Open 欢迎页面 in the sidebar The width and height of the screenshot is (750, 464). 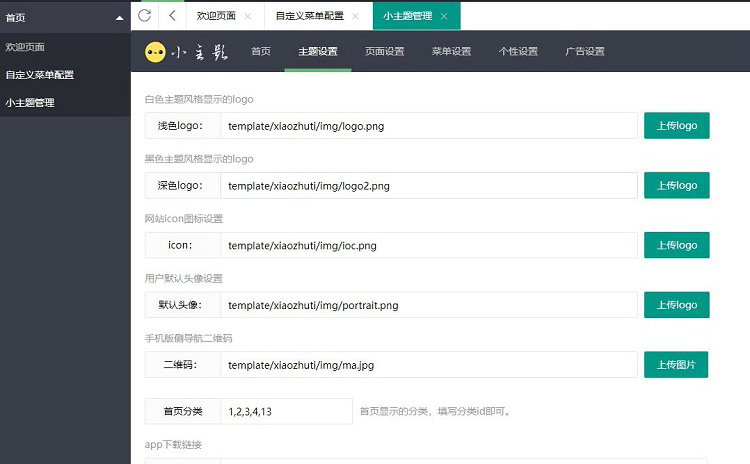coord(25,47)
